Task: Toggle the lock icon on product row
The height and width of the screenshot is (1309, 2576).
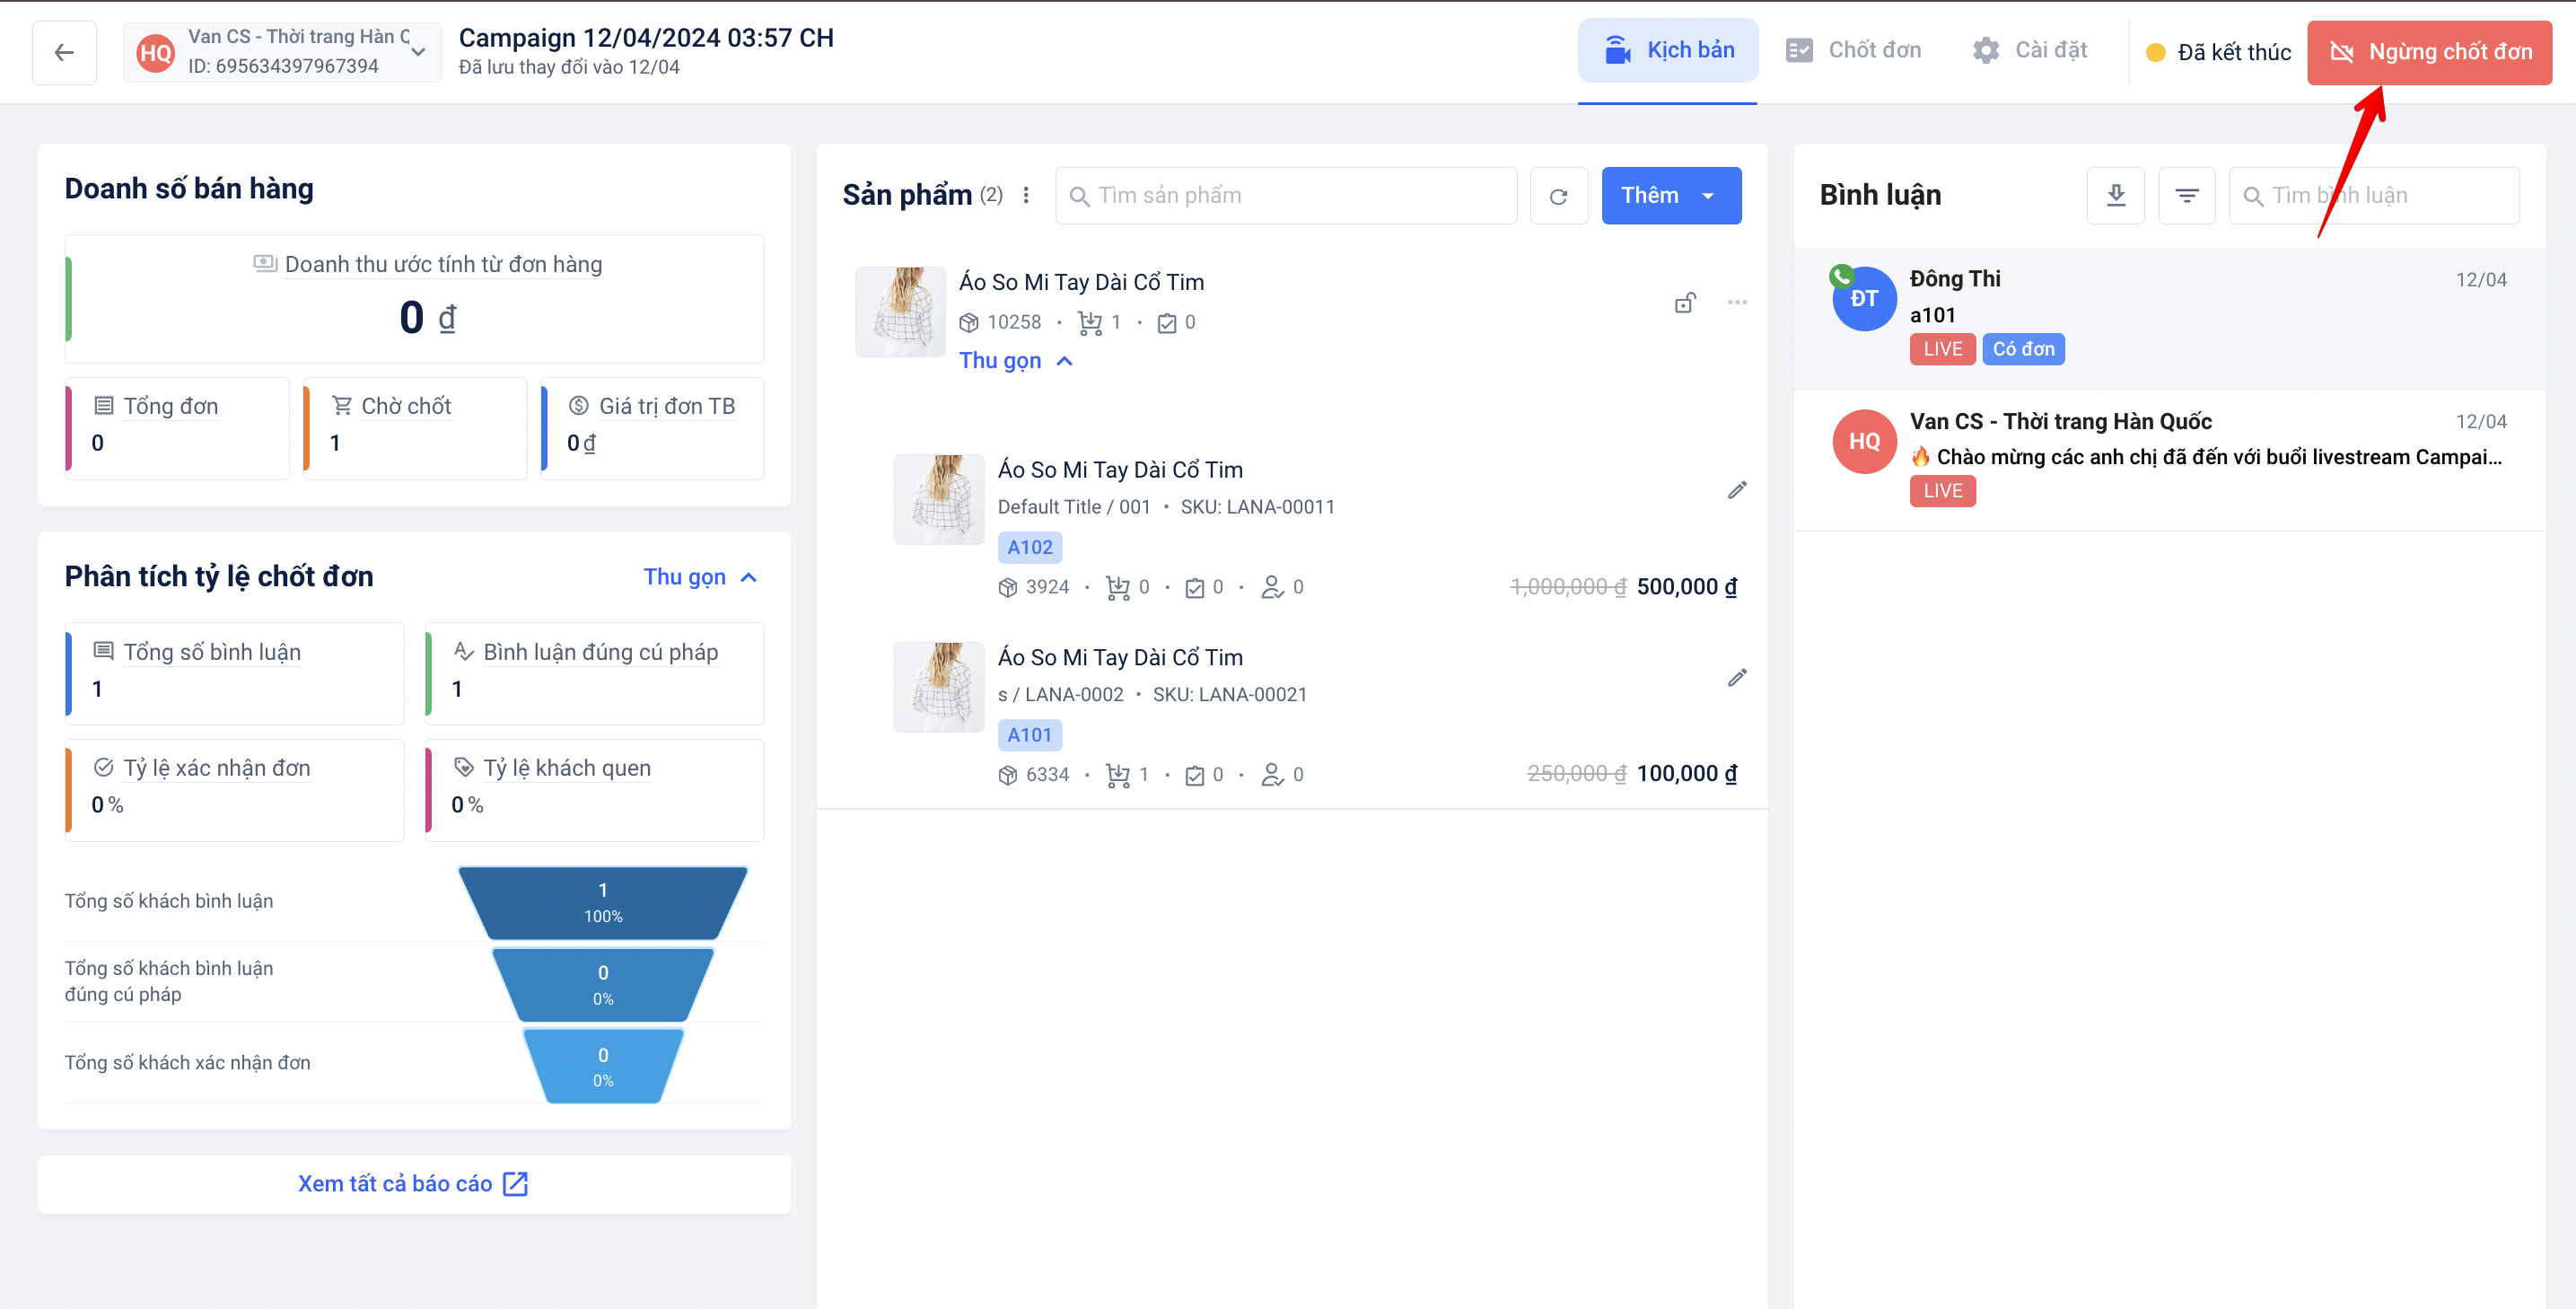Action: click(x=1685, y=302)
